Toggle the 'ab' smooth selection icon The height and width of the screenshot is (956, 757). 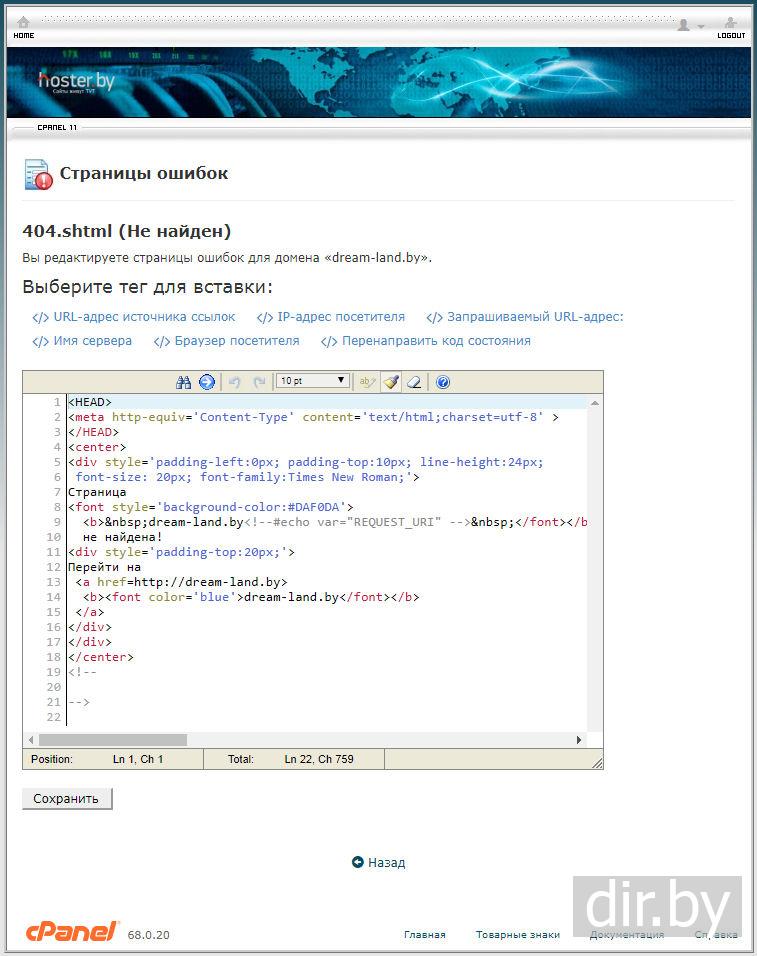click(367, 382)
